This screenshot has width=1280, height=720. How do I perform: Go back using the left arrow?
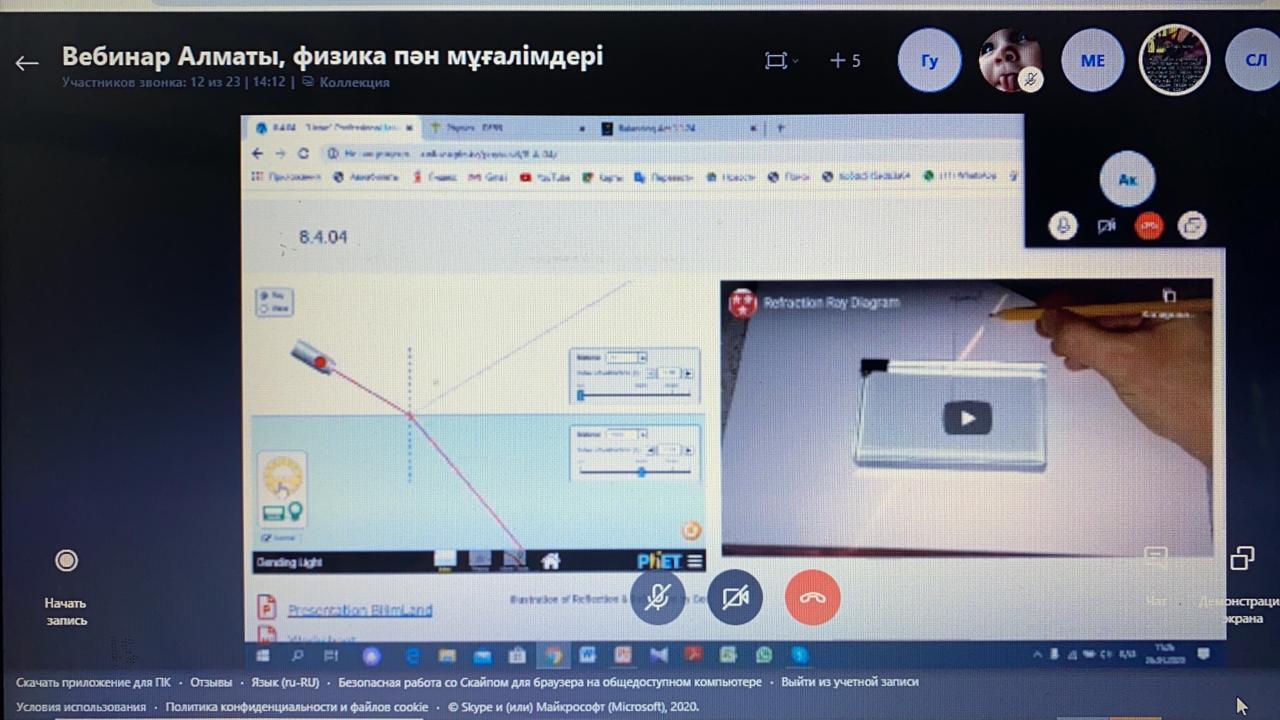point(26,63)
